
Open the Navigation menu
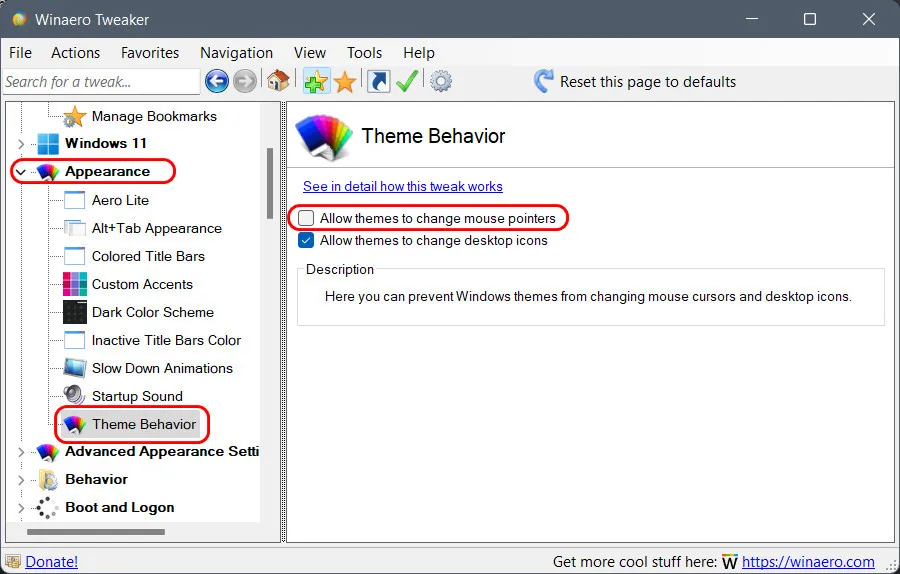[x=236, y=53]
